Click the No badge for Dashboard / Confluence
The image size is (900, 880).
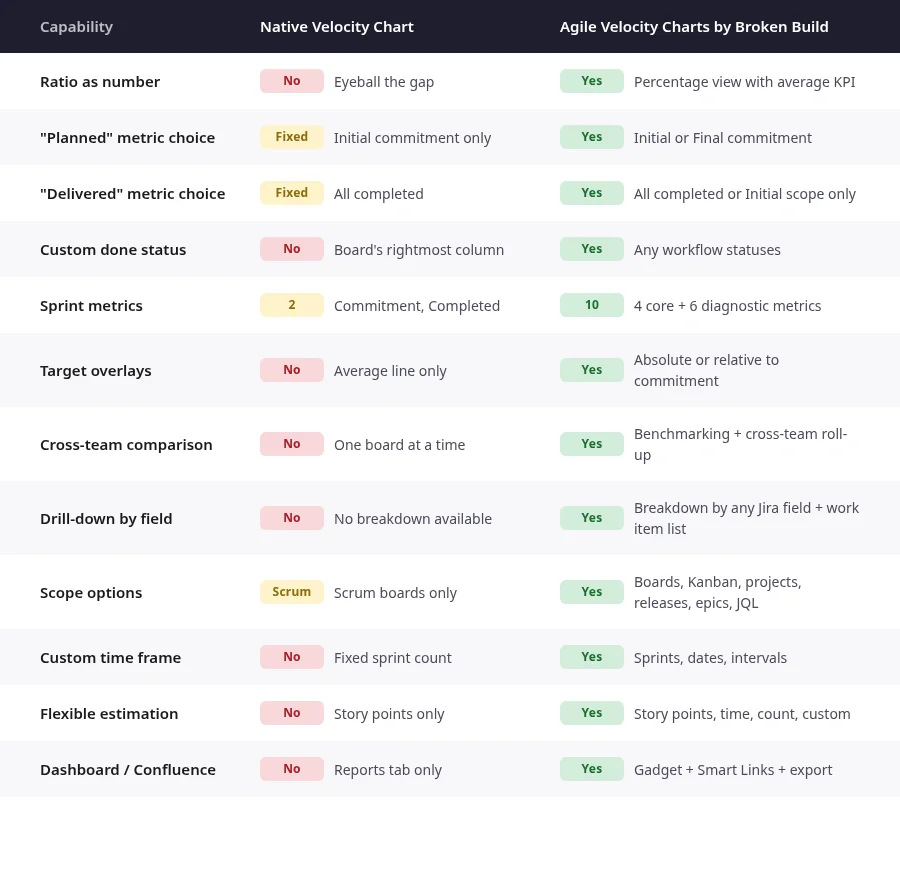point(292,769)
